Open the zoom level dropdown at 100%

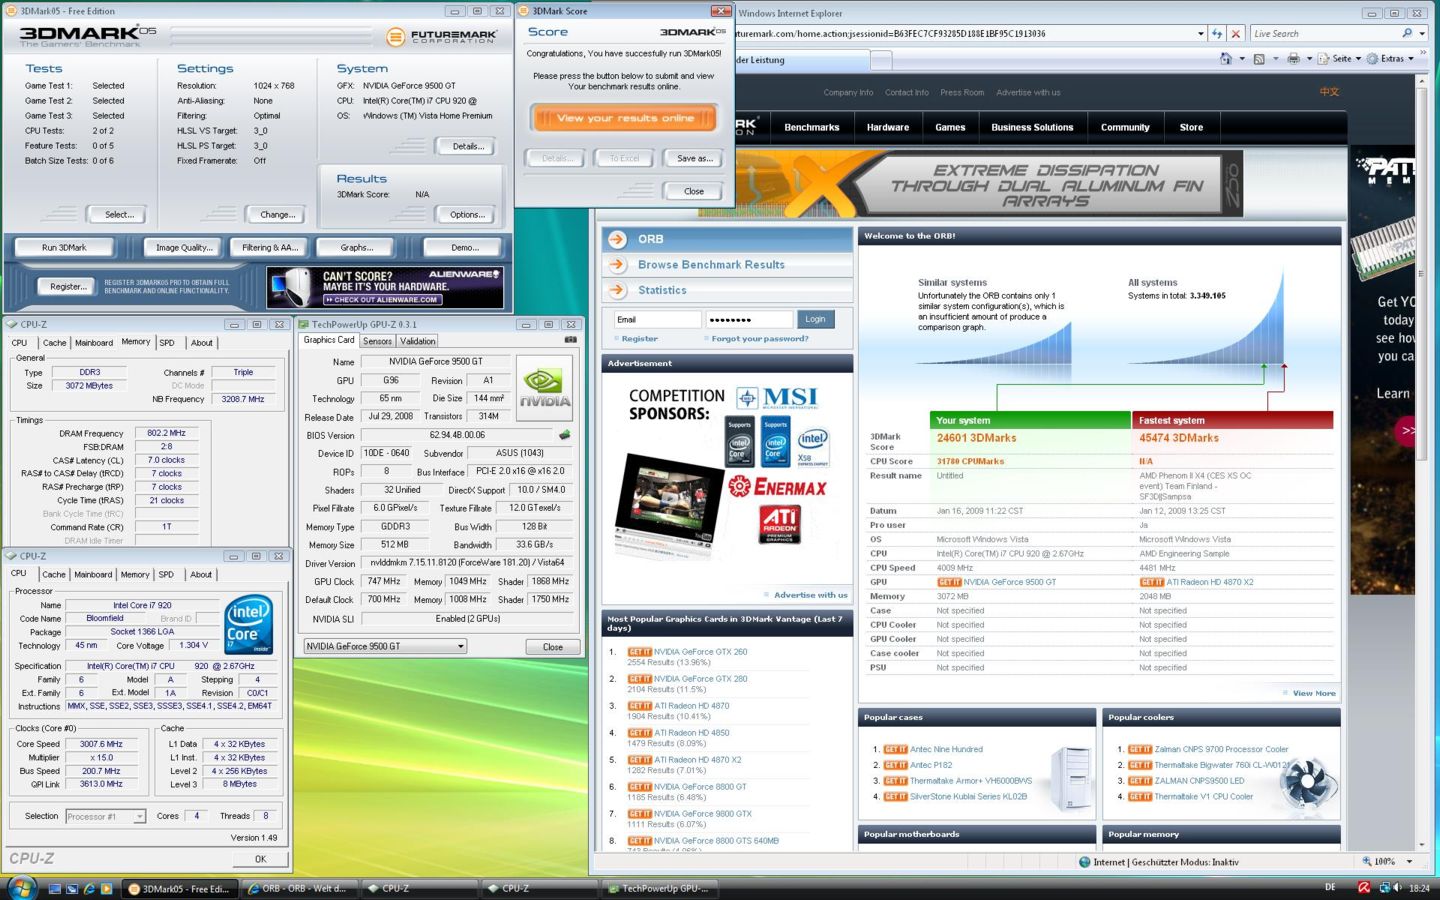point(1410,861)
